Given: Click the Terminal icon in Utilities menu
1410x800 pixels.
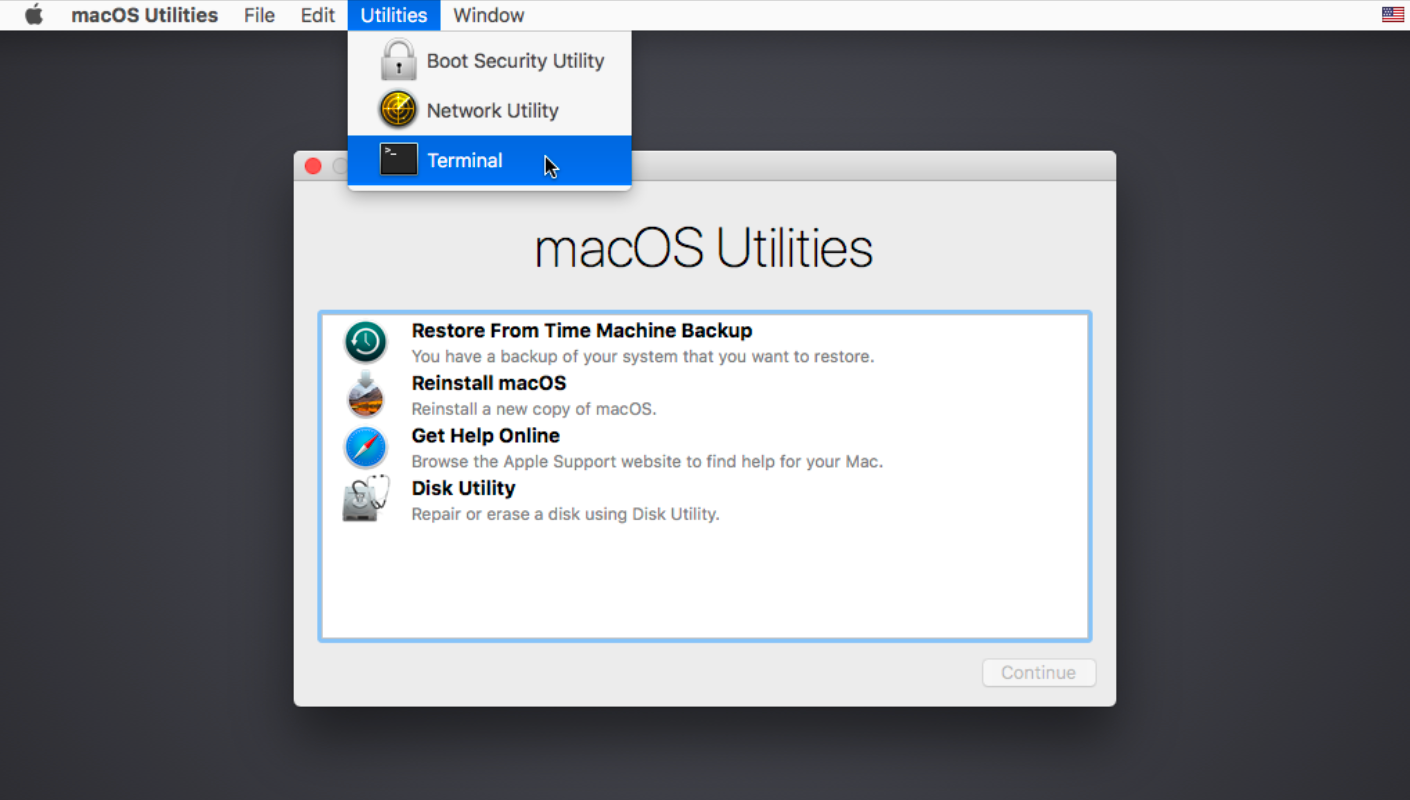Looking at the screenshot, I should pos(399,160).
